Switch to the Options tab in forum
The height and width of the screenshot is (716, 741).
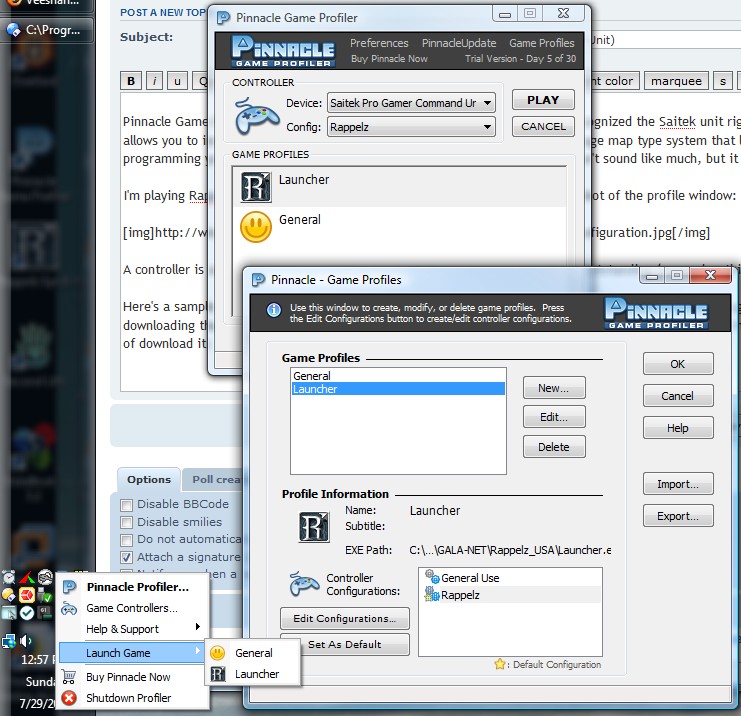click(x=149, y=479)
